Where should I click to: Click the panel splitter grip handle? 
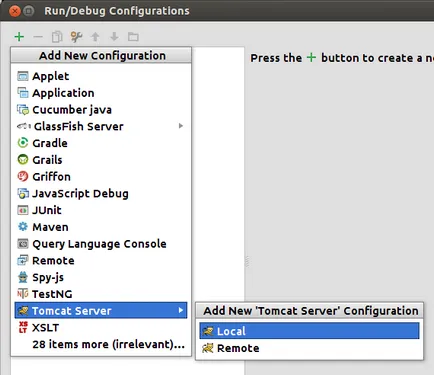(247, 262)
